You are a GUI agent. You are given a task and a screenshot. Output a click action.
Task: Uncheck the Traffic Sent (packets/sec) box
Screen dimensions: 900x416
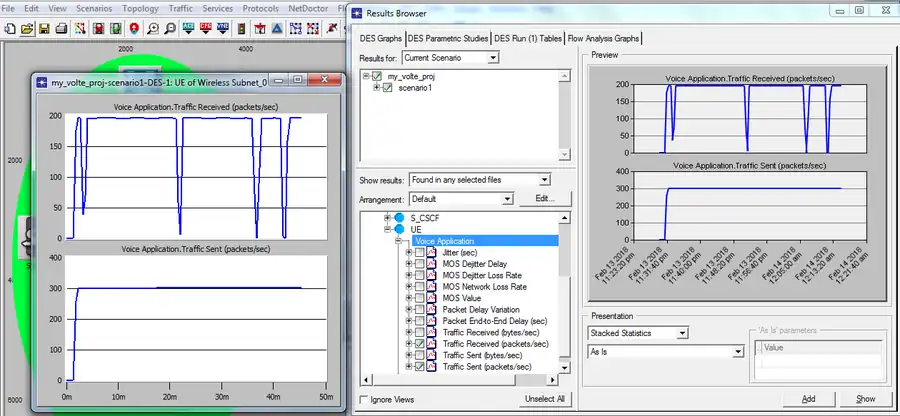[420, 367]
